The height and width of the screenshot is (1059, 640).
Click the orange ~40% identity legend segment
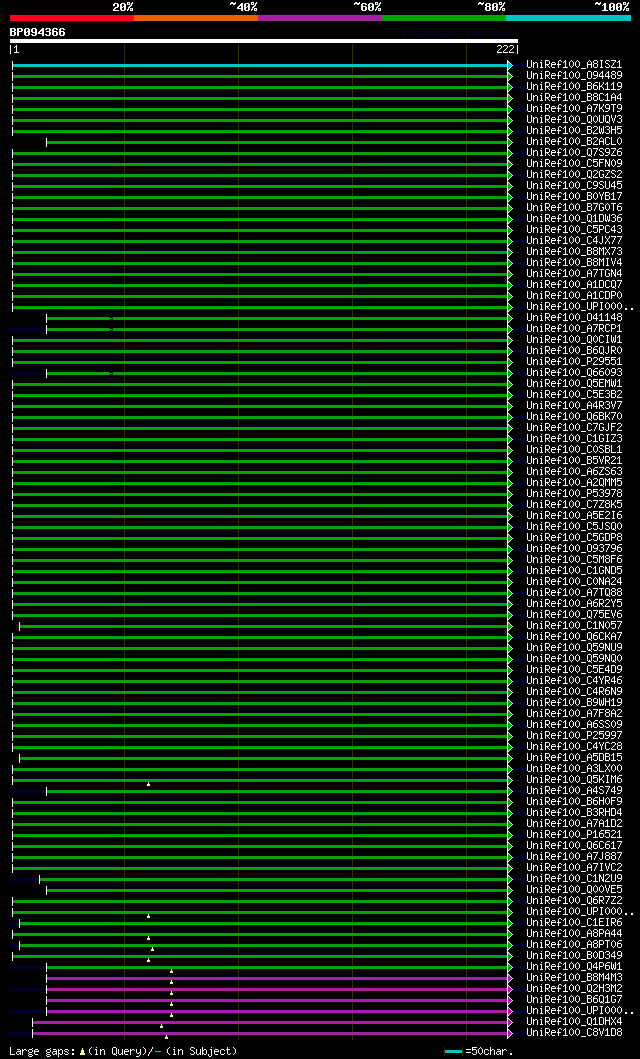coord(196,18)
